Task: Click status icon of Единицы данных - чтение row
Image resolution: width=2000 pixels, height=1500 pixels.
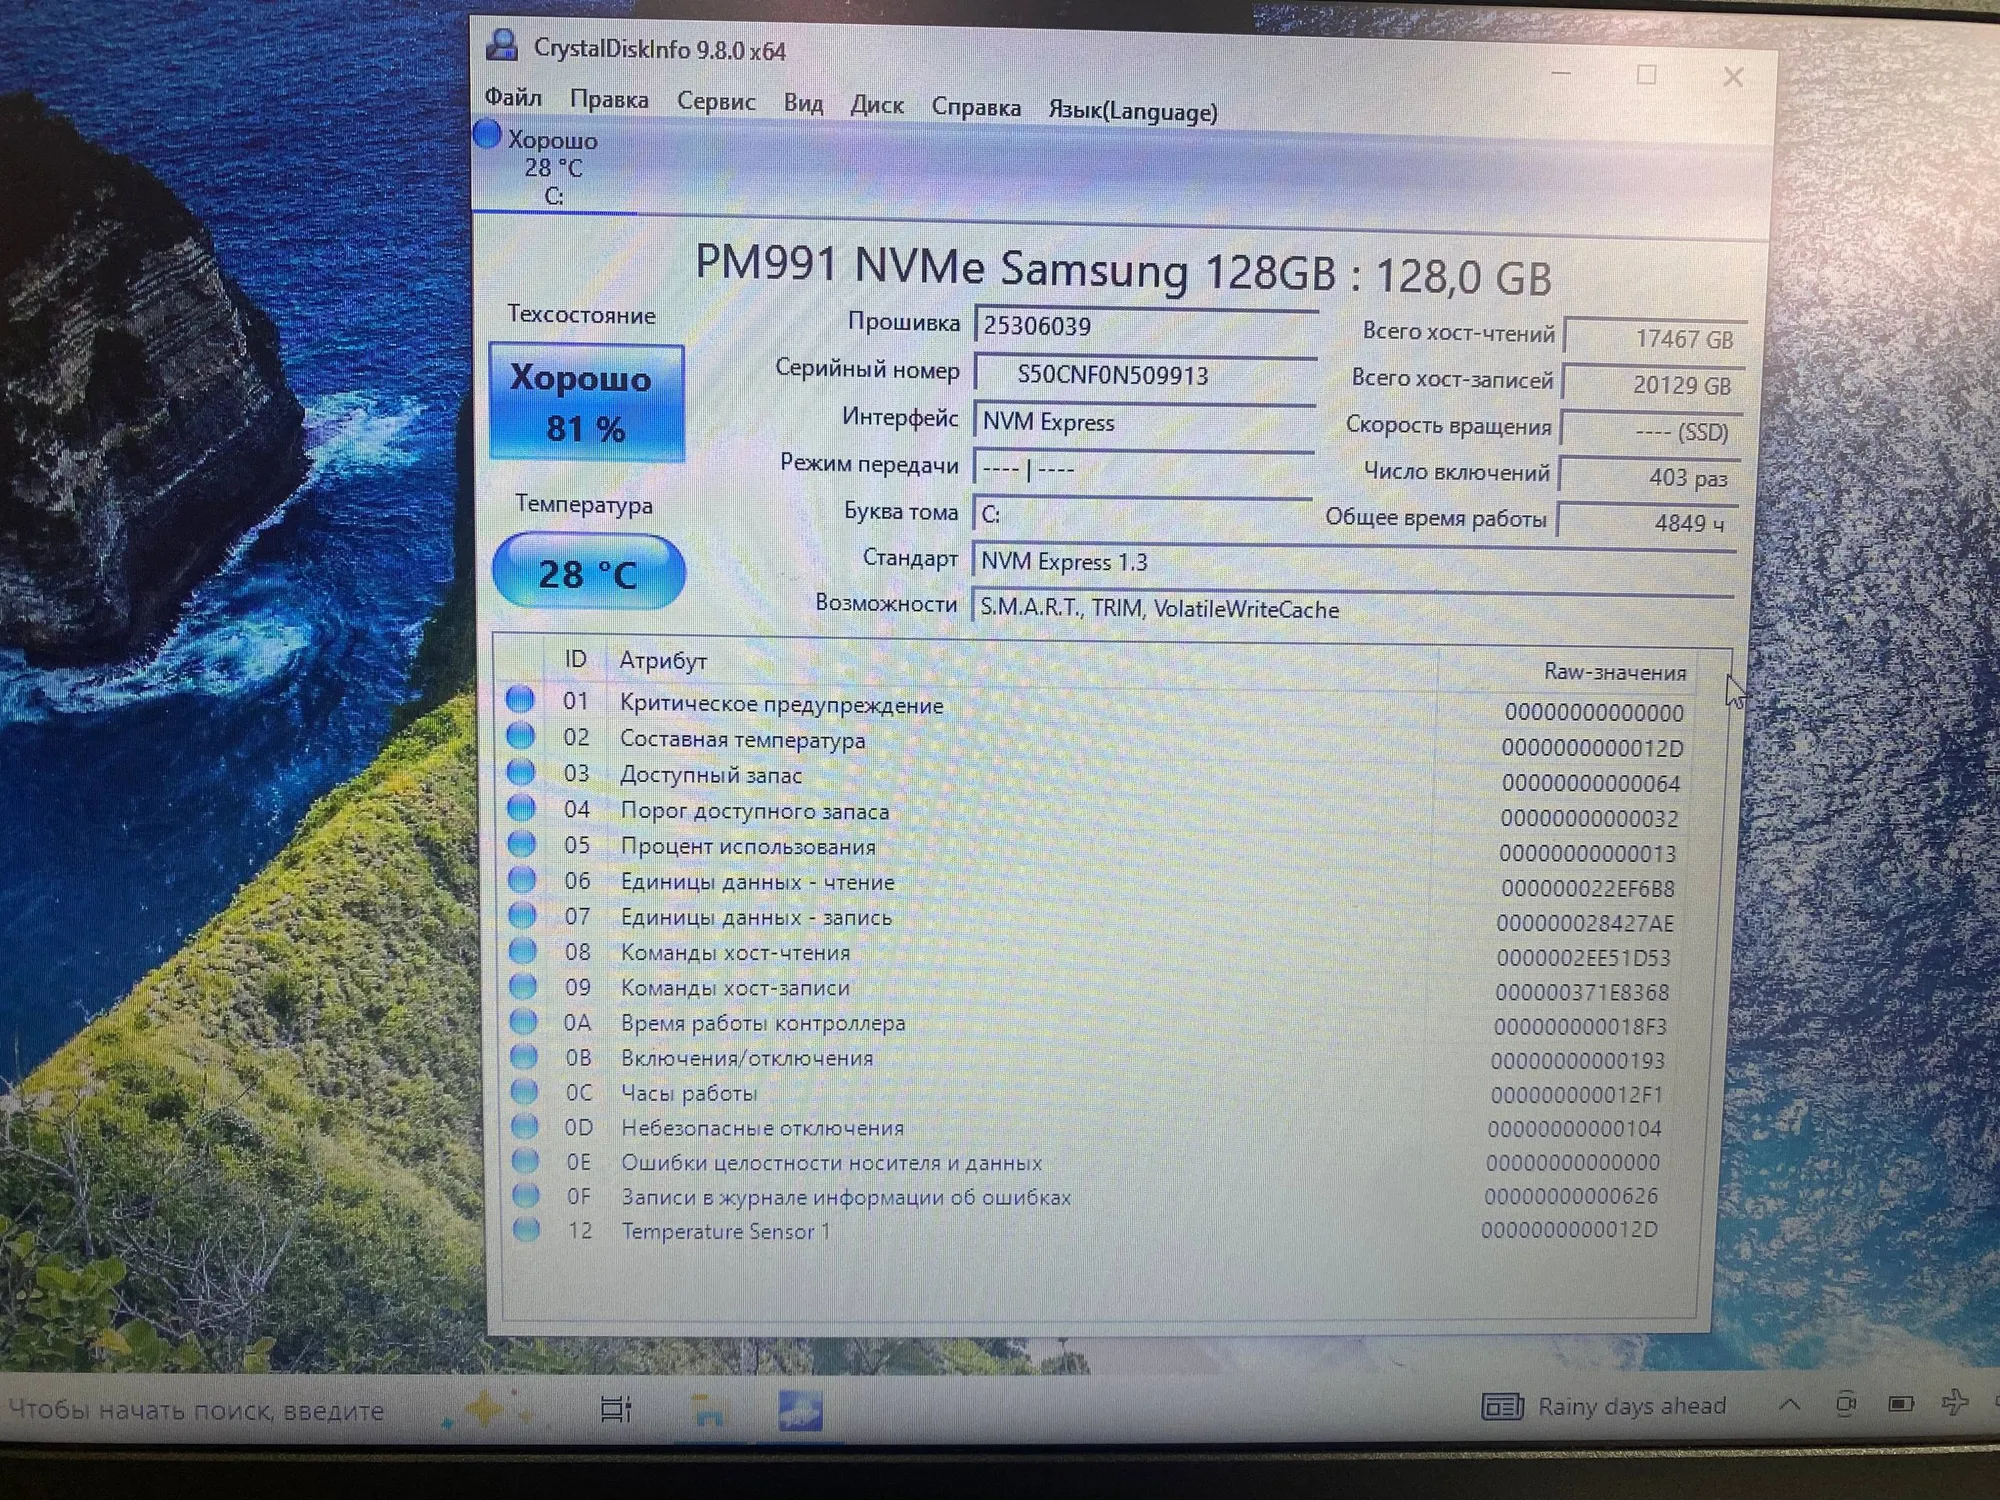Action: pyautogui.click(x=522, y=879)
